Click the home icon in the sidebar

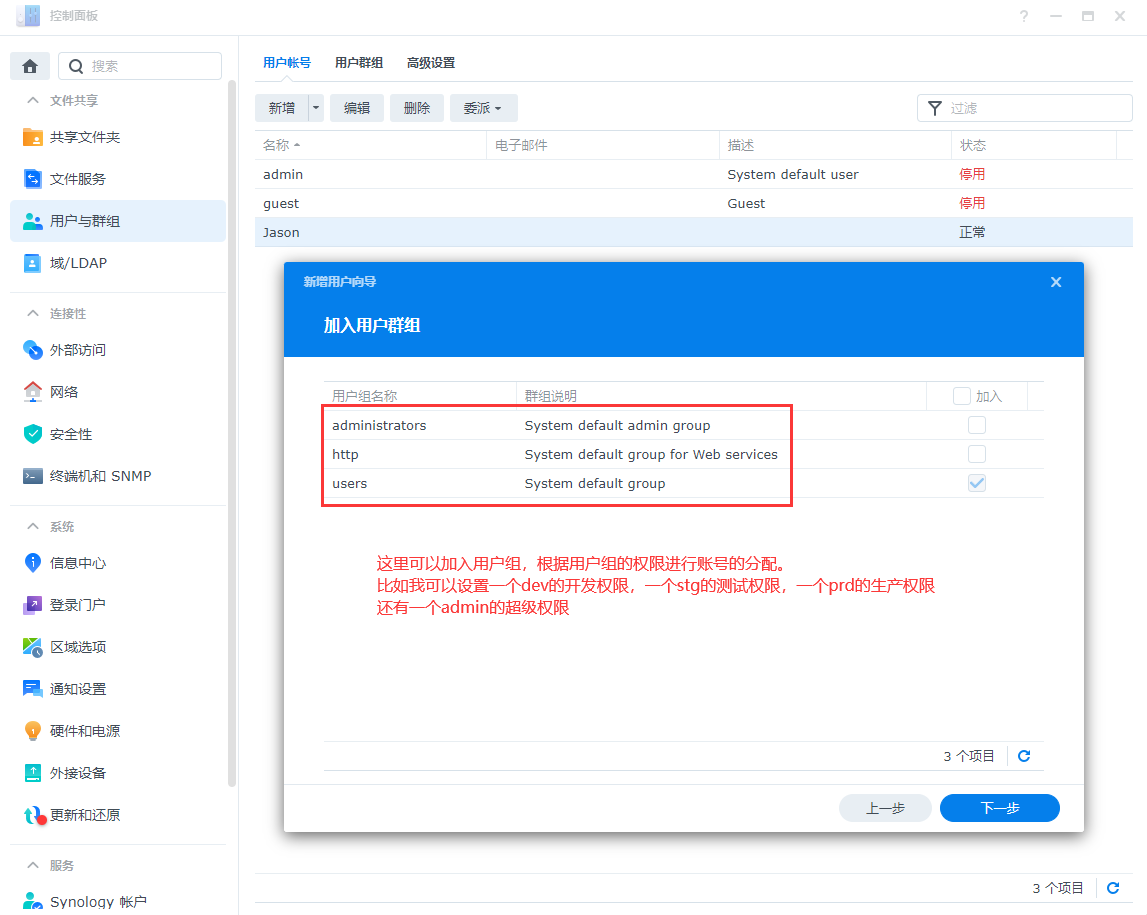(30, 66)
